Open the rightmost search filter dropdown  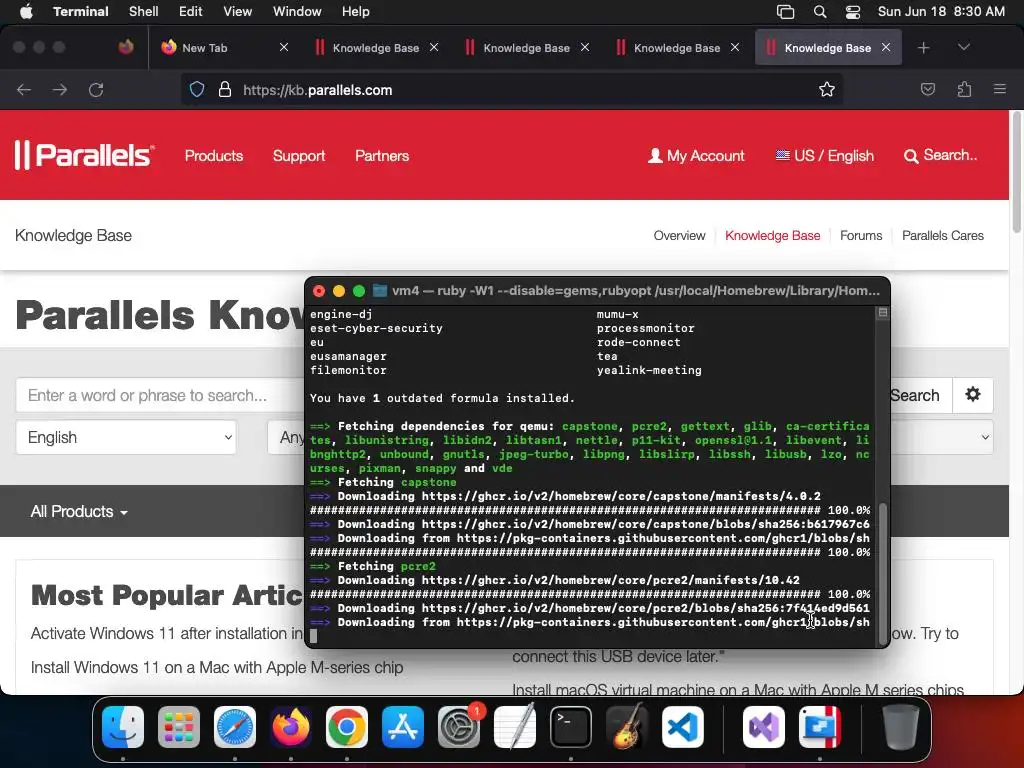pos(940,438)
